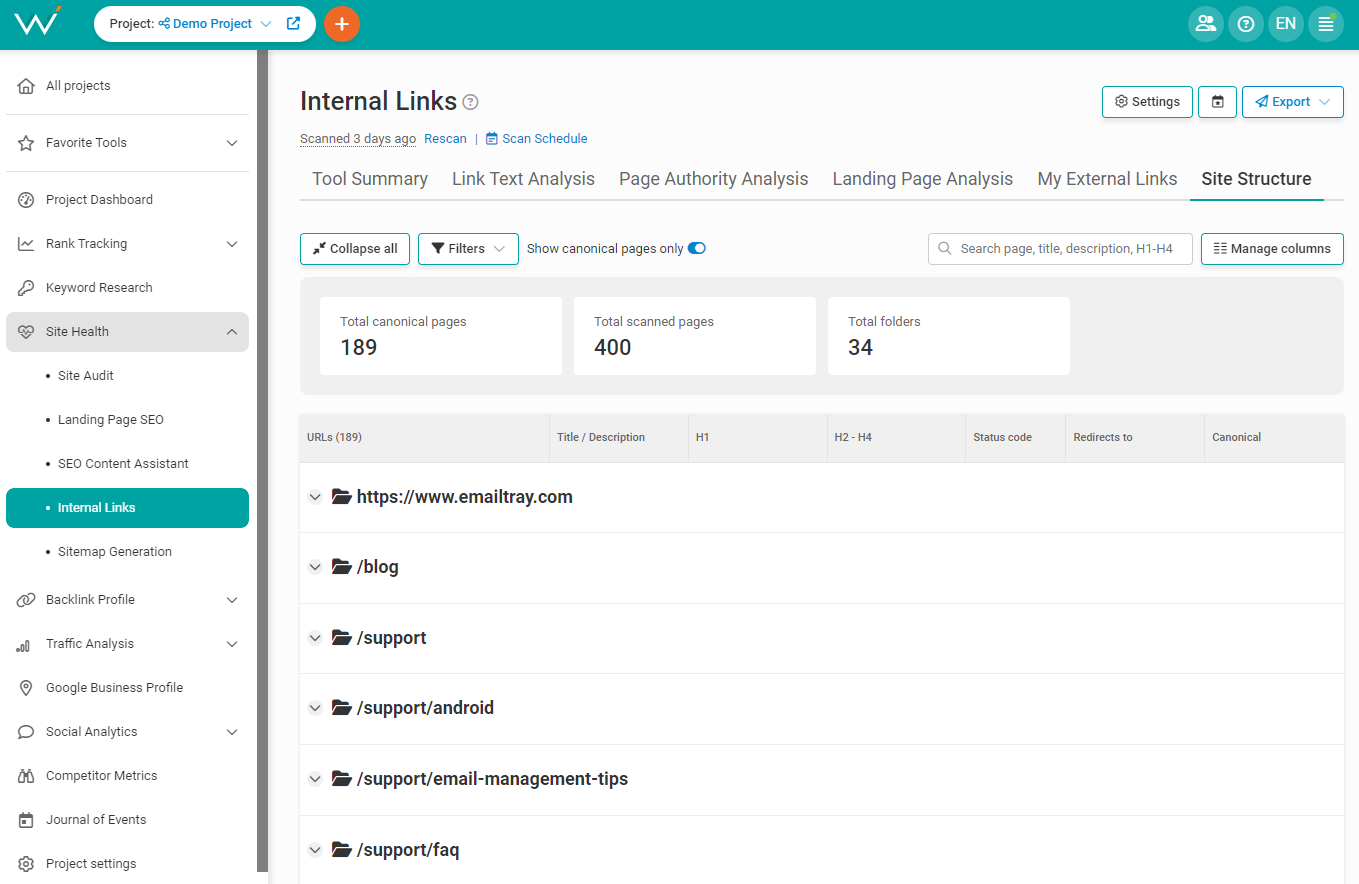This screenshot has height=884, width=1359.
Task: Switch to the Link Text Analysis tab
Action: [523, 179]
